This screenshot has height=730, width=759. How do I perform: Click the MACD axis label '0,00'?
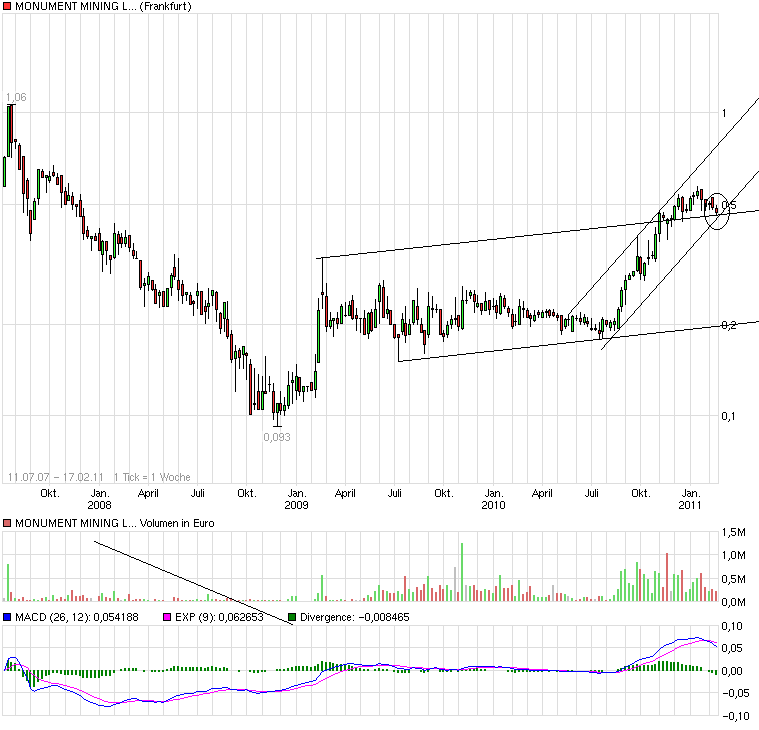pyautogui.click(x=732, y=671)
